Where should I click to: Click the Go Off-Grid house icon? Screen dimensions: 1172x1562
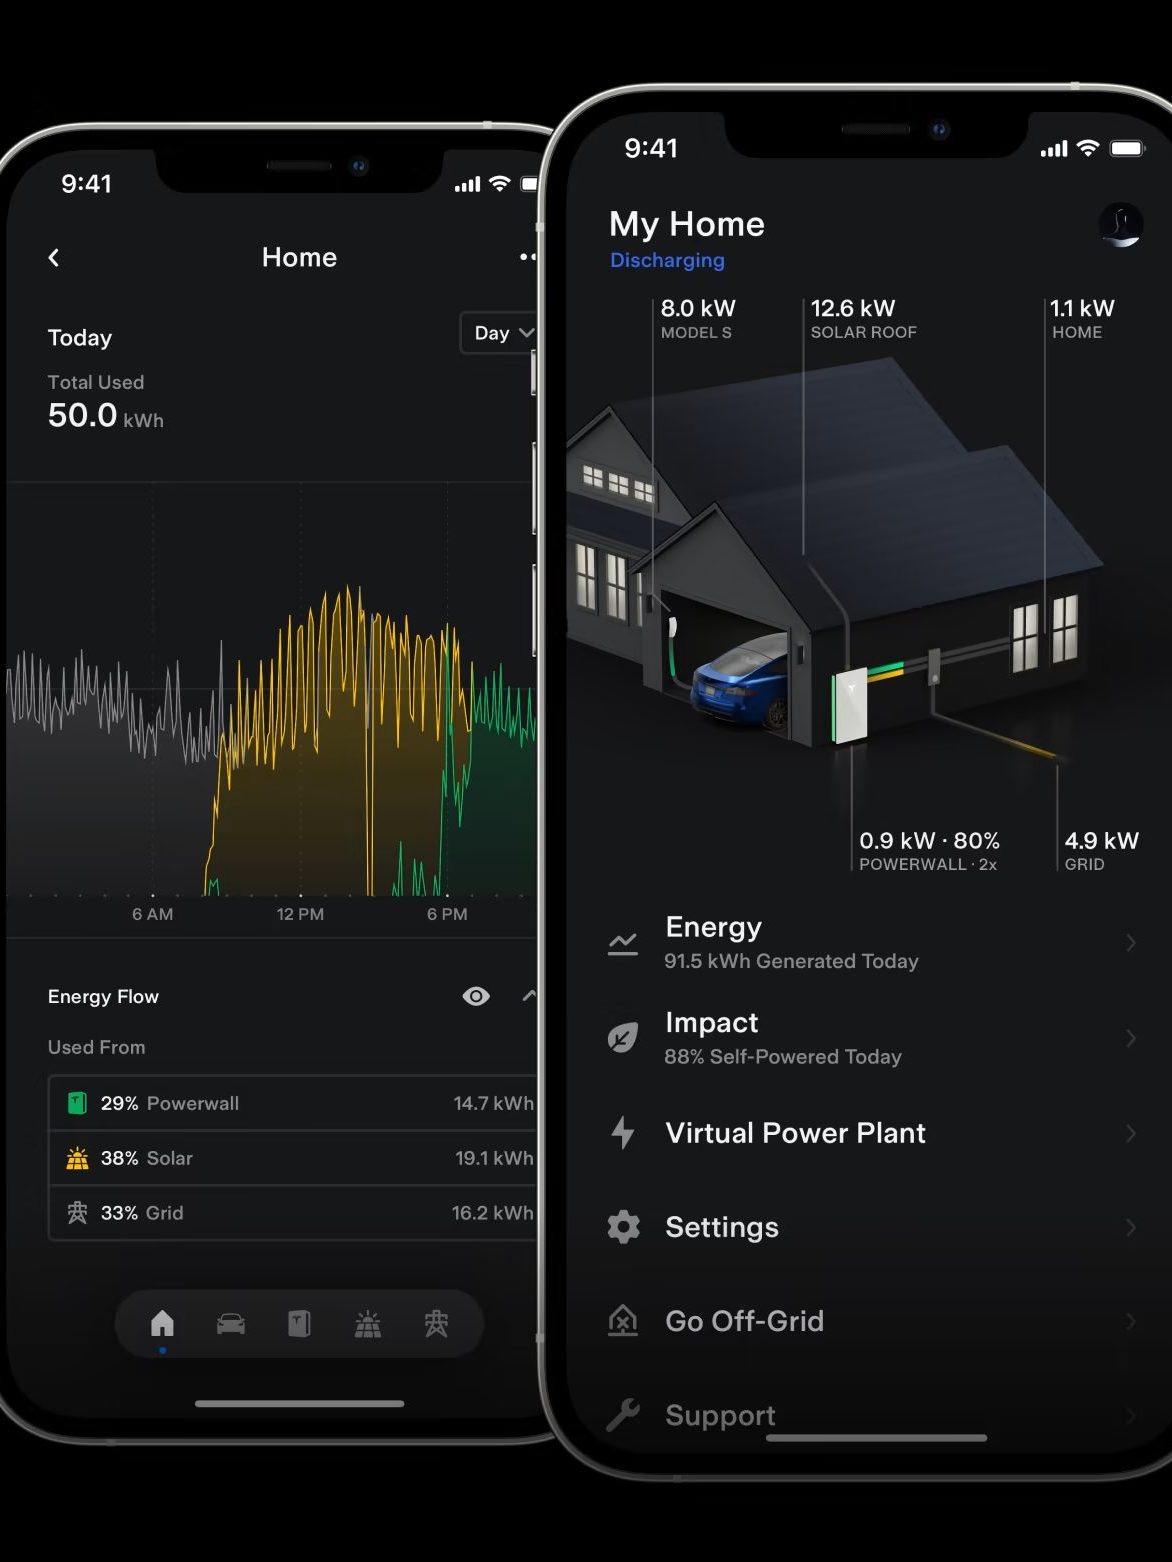coord(623,1321)
